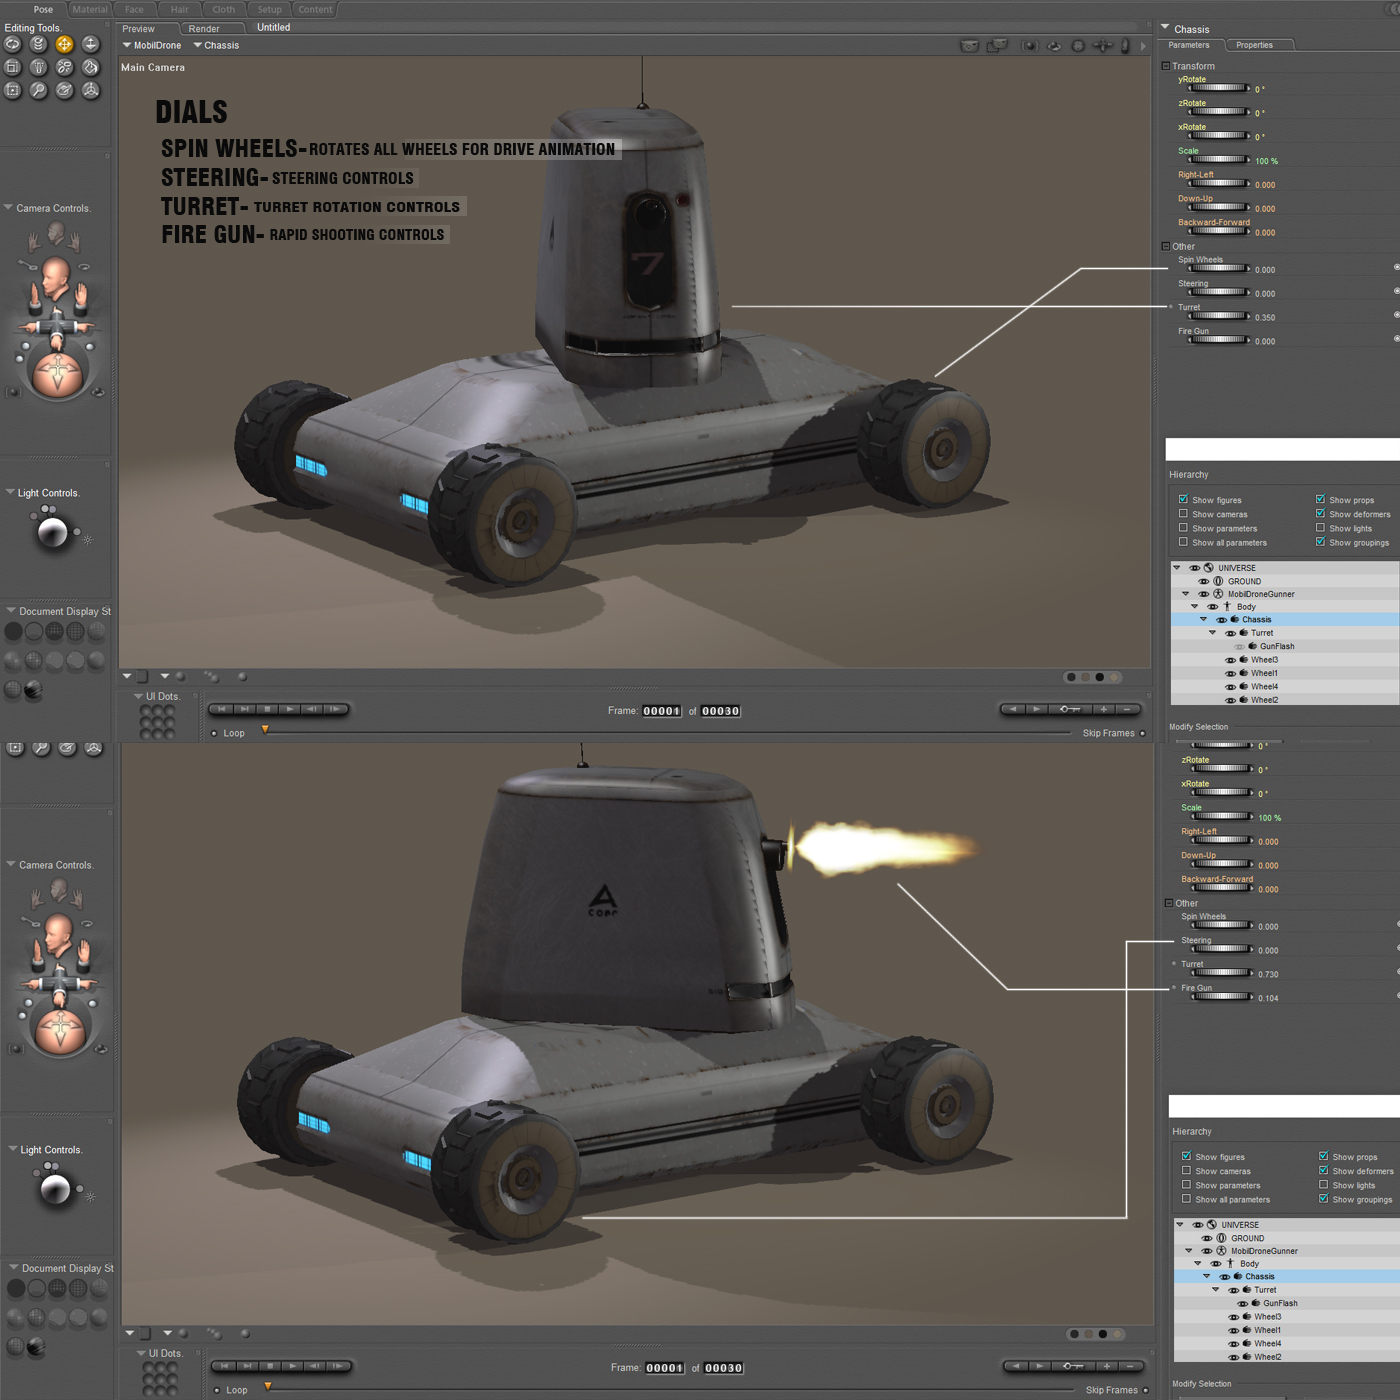Screen dimensions: 1400x1400
Task: Open the Chassis panel menu triangle
Action: click(x=1165, y=28)
